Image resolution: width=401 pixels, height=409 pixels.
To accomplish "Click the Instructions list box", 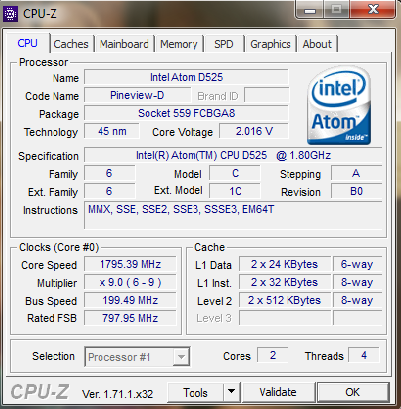I will (x=233, y=215).
